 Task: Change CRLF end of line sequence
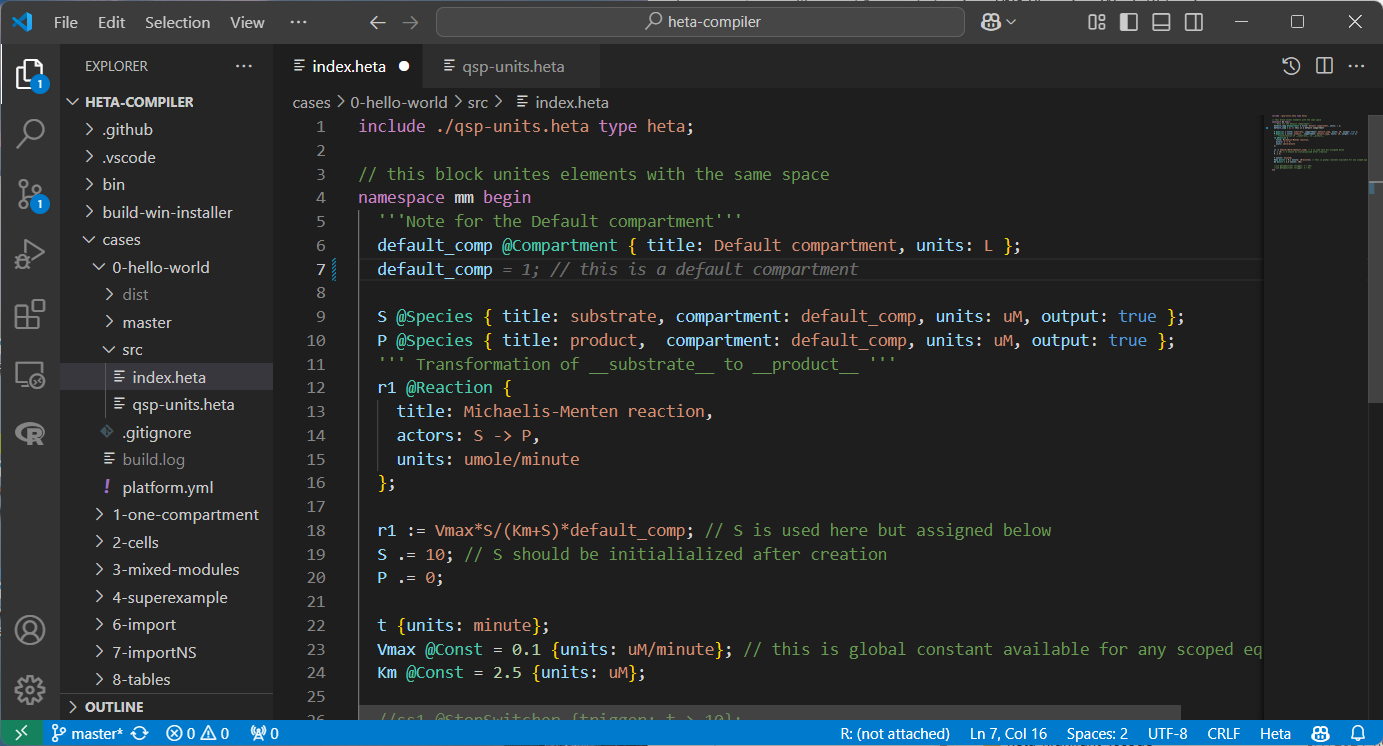click(1223, 733)
